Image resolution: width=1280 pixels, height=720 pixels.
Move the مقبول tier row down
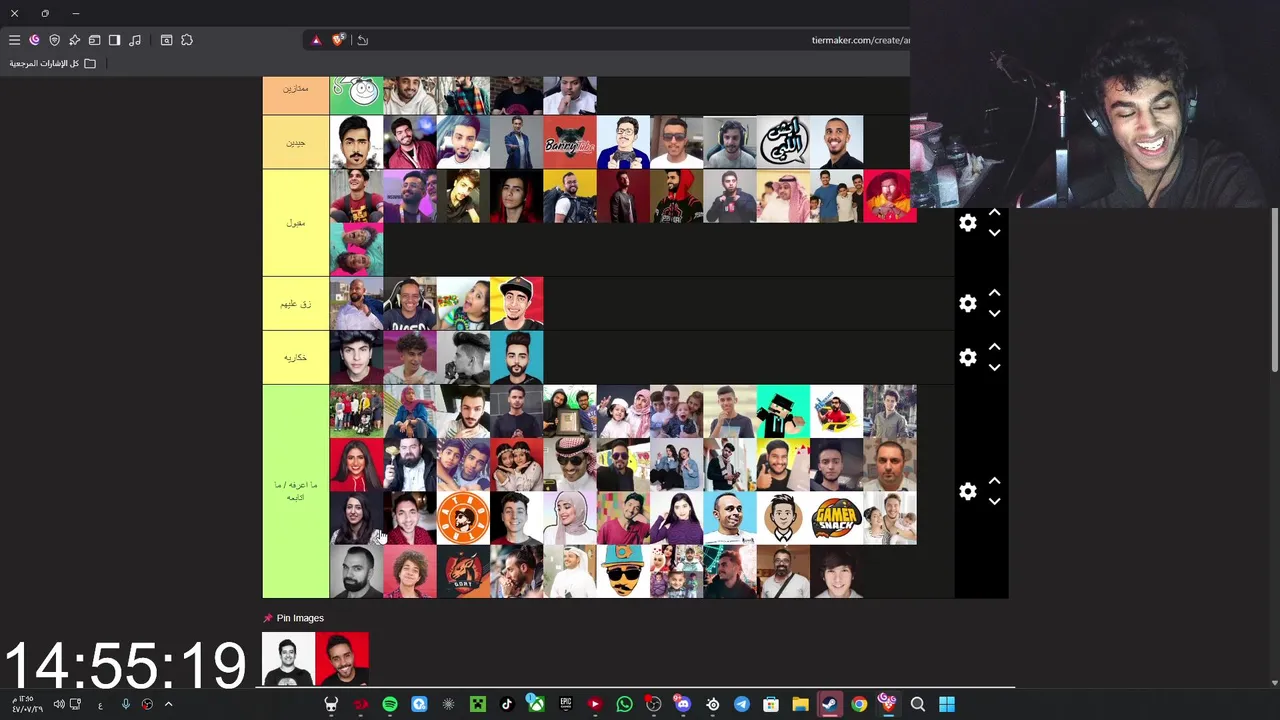pyautogui.click(x=994, y=233)
